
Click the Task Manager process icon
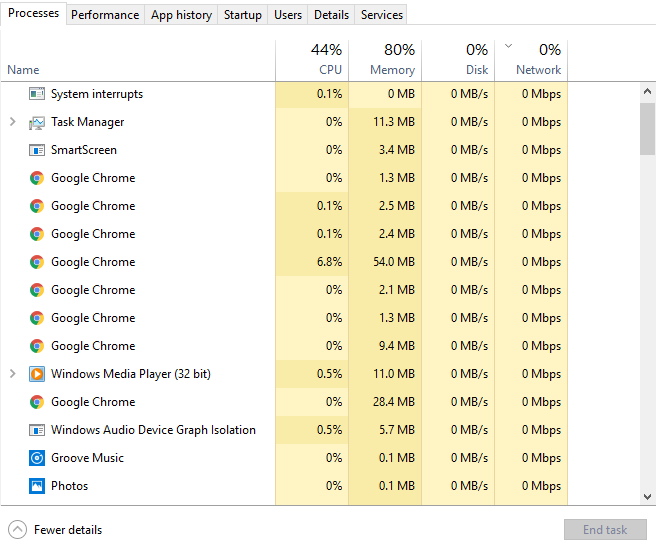[x=37, y=123]
